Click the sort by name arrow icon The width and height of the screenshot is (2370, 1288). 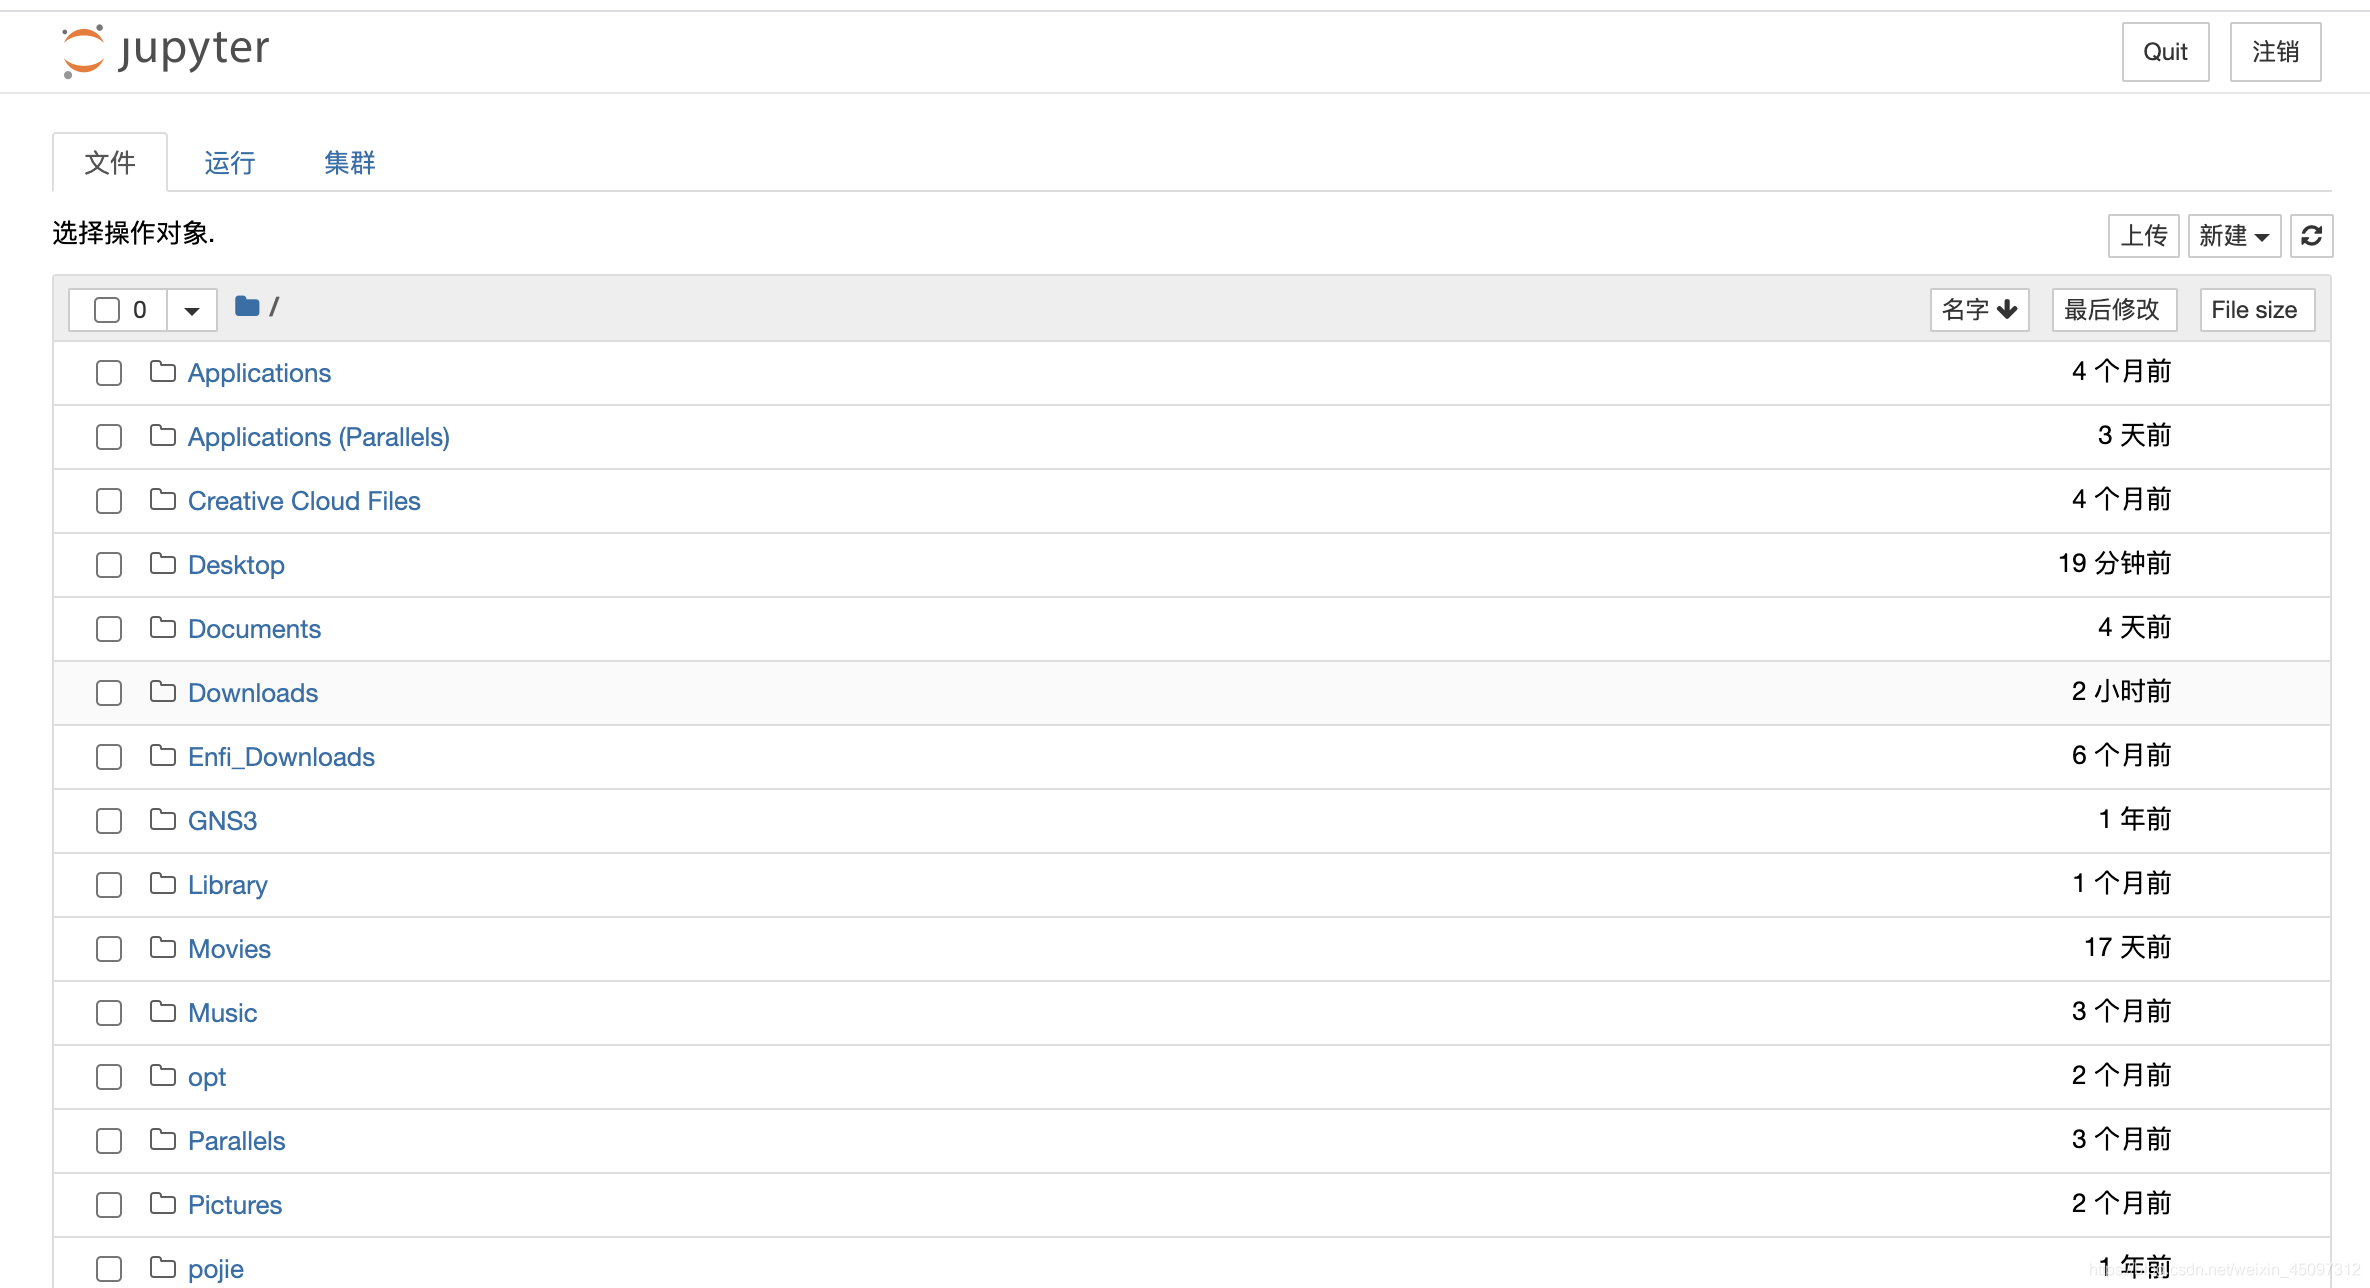tap(2013, 309)
